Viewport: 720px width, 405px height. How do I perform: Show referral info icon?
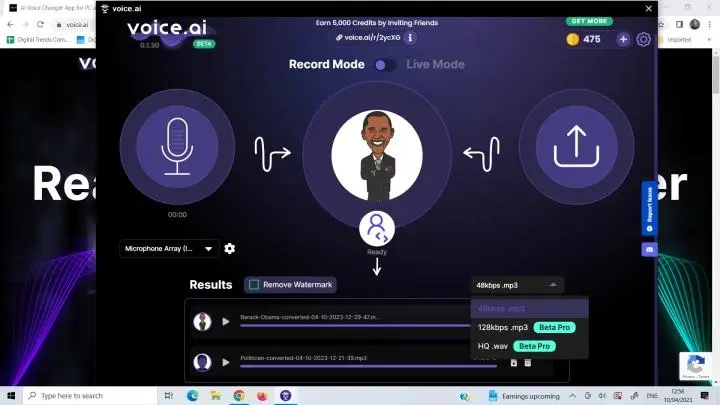[410, 38]
